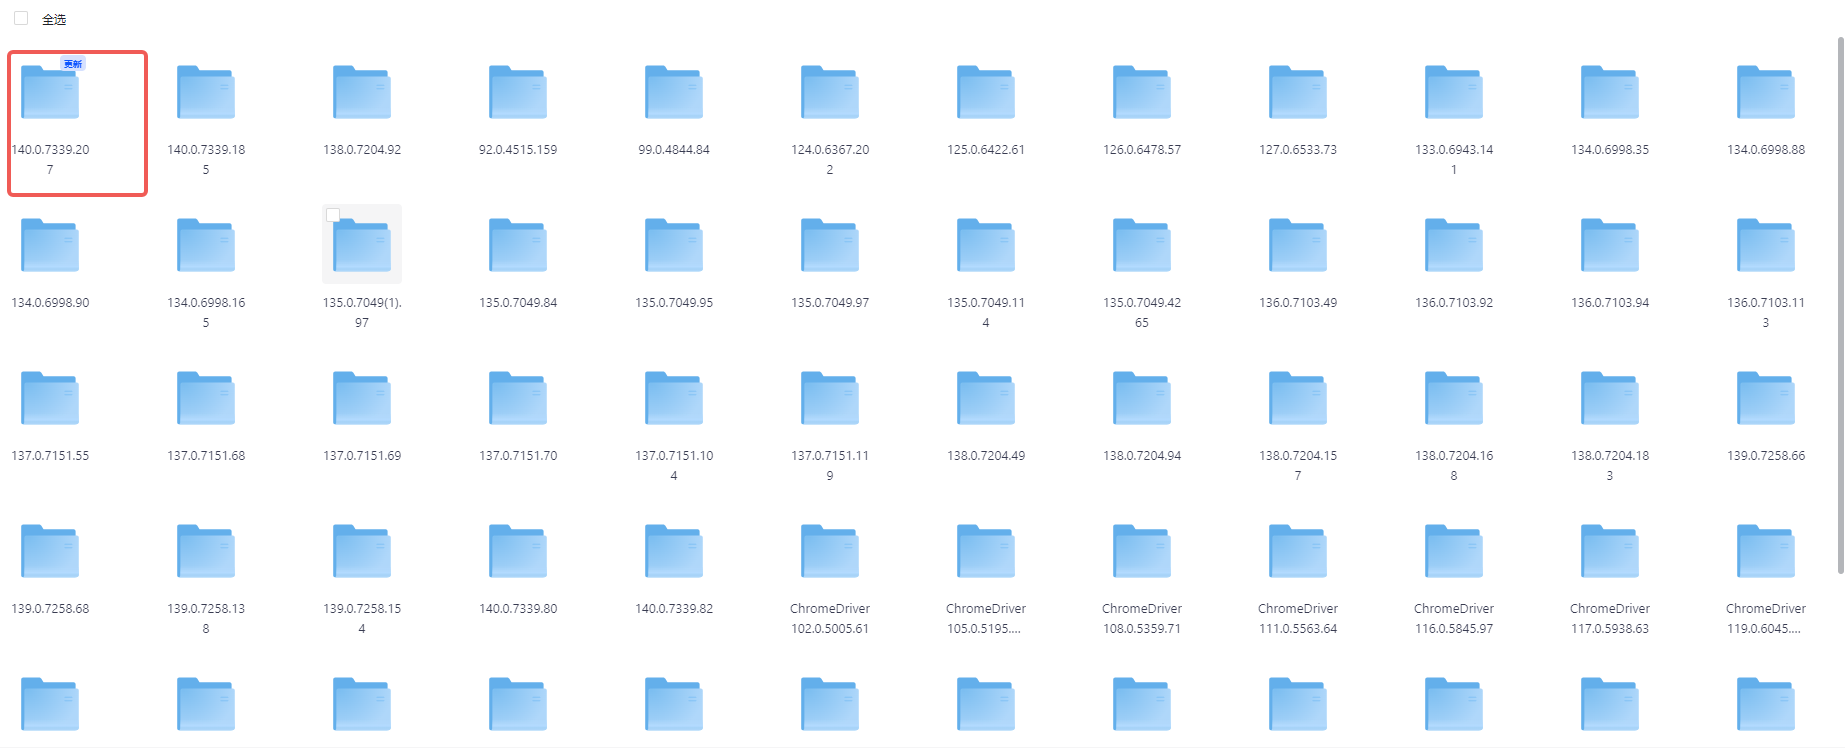
Task: Select the ChromeDriver 117.0.5938.63 folder thumbnail
Action: point(1610,552)
